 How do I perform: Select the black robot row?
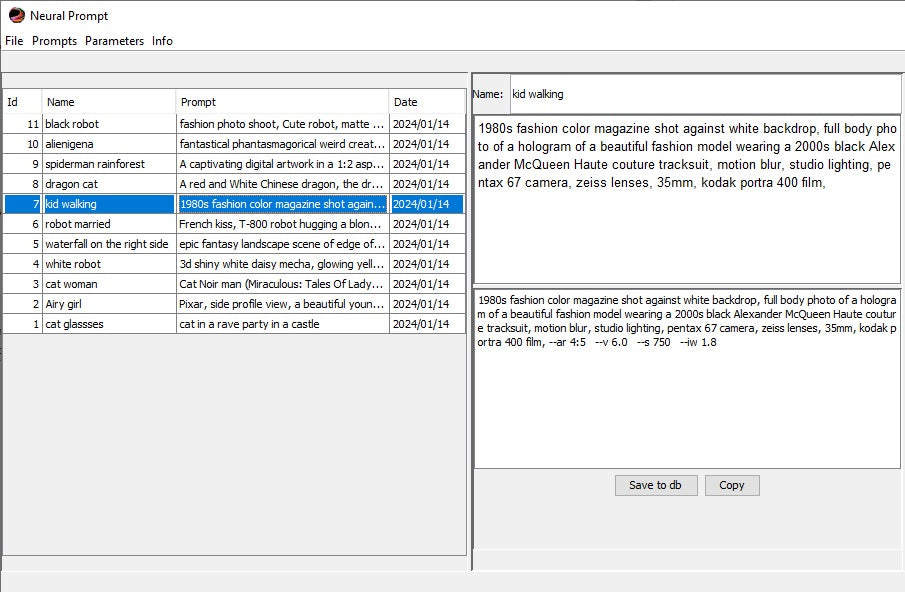point(108,124)
